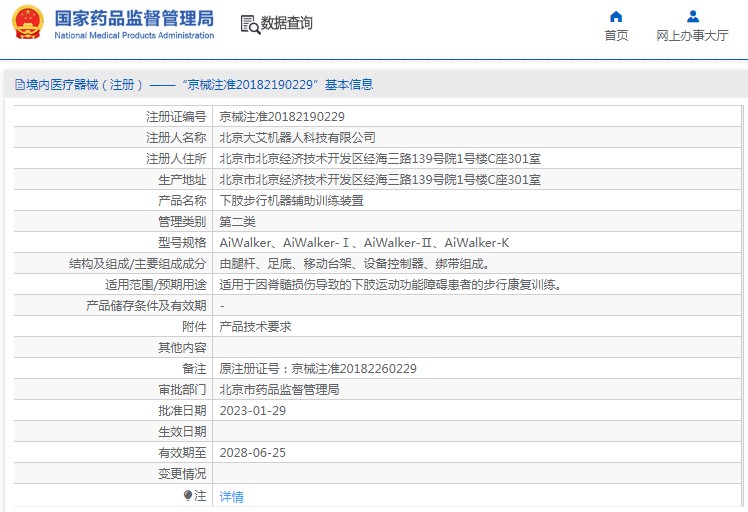Click the 附件 label

(x=194, y=327)
